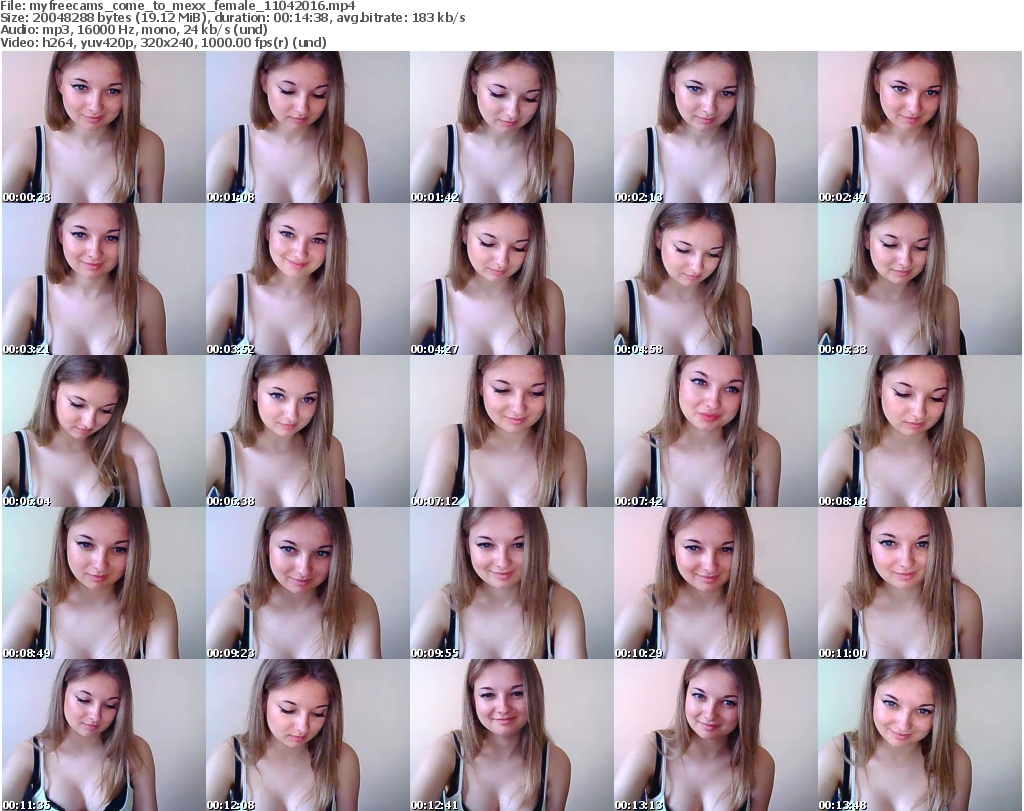Open the frame at 00:03:52

pos(308,279)
